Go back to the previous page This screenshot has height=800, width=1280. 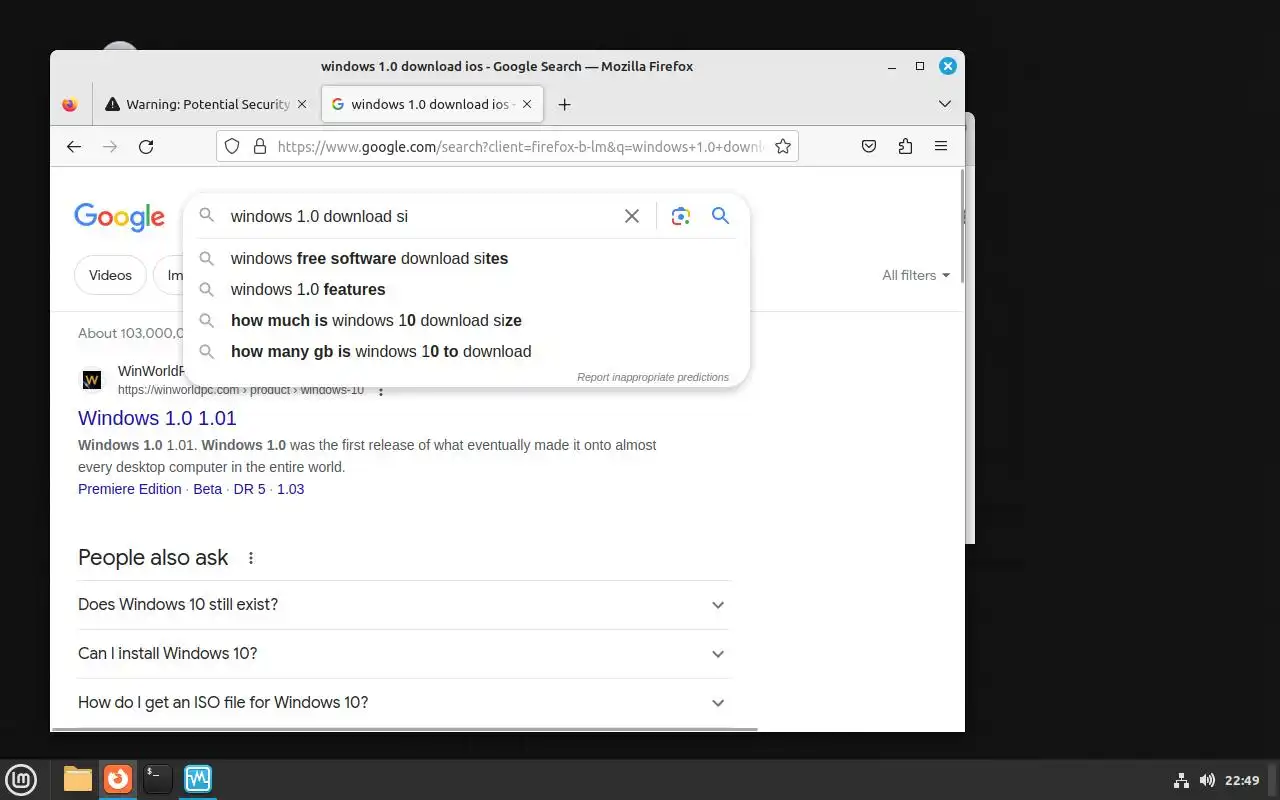coord(74,146)
